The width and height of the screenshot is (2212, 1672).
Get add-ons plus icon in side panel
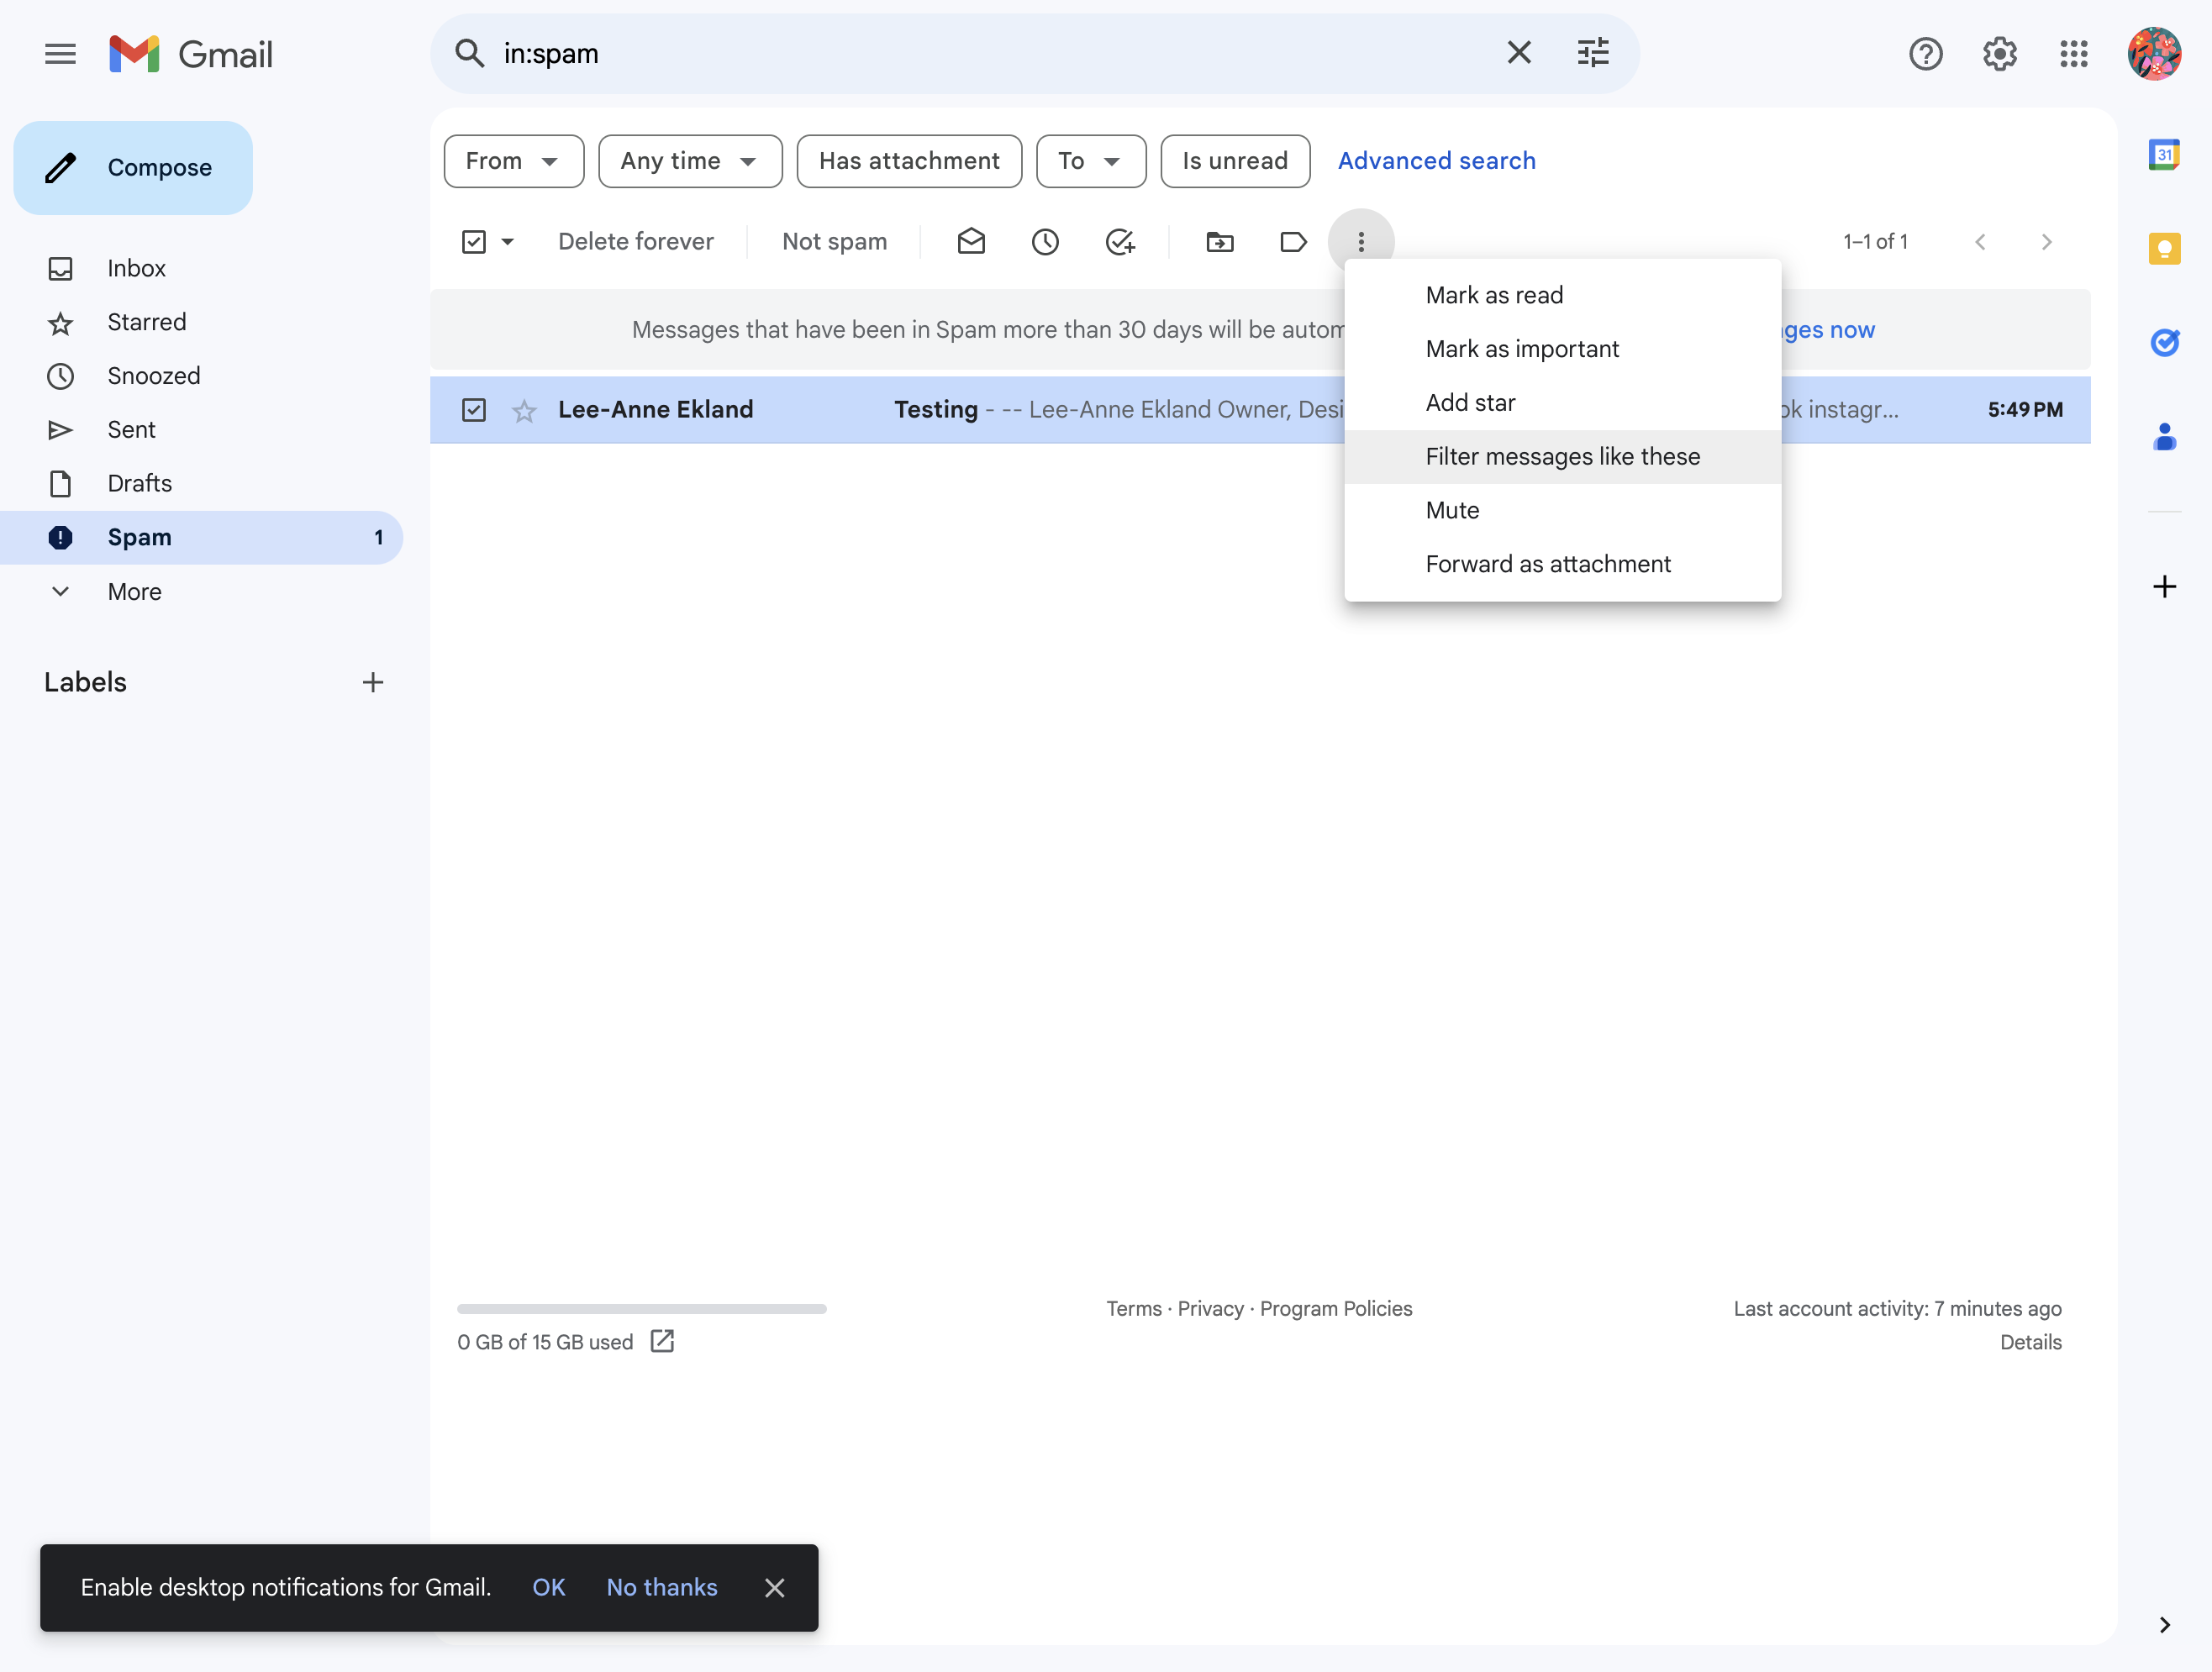point(2164,586)
